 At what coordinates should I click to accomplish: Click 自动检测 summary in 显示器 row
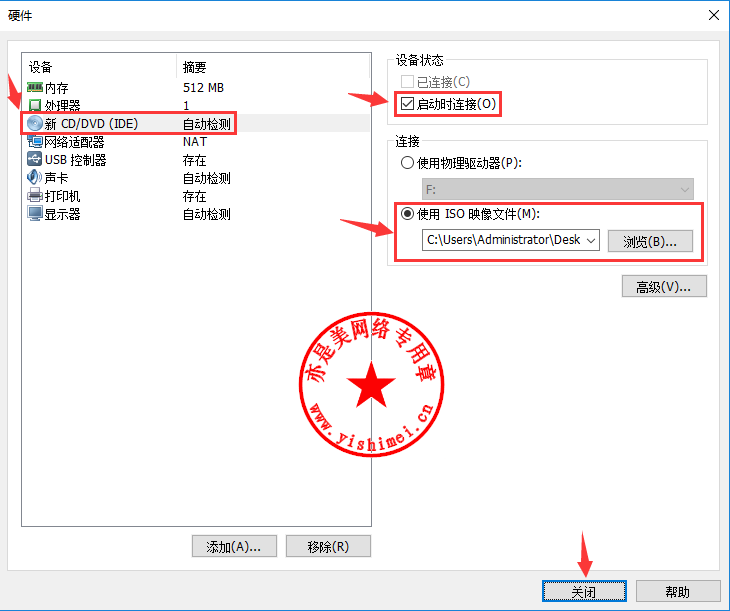207,214
